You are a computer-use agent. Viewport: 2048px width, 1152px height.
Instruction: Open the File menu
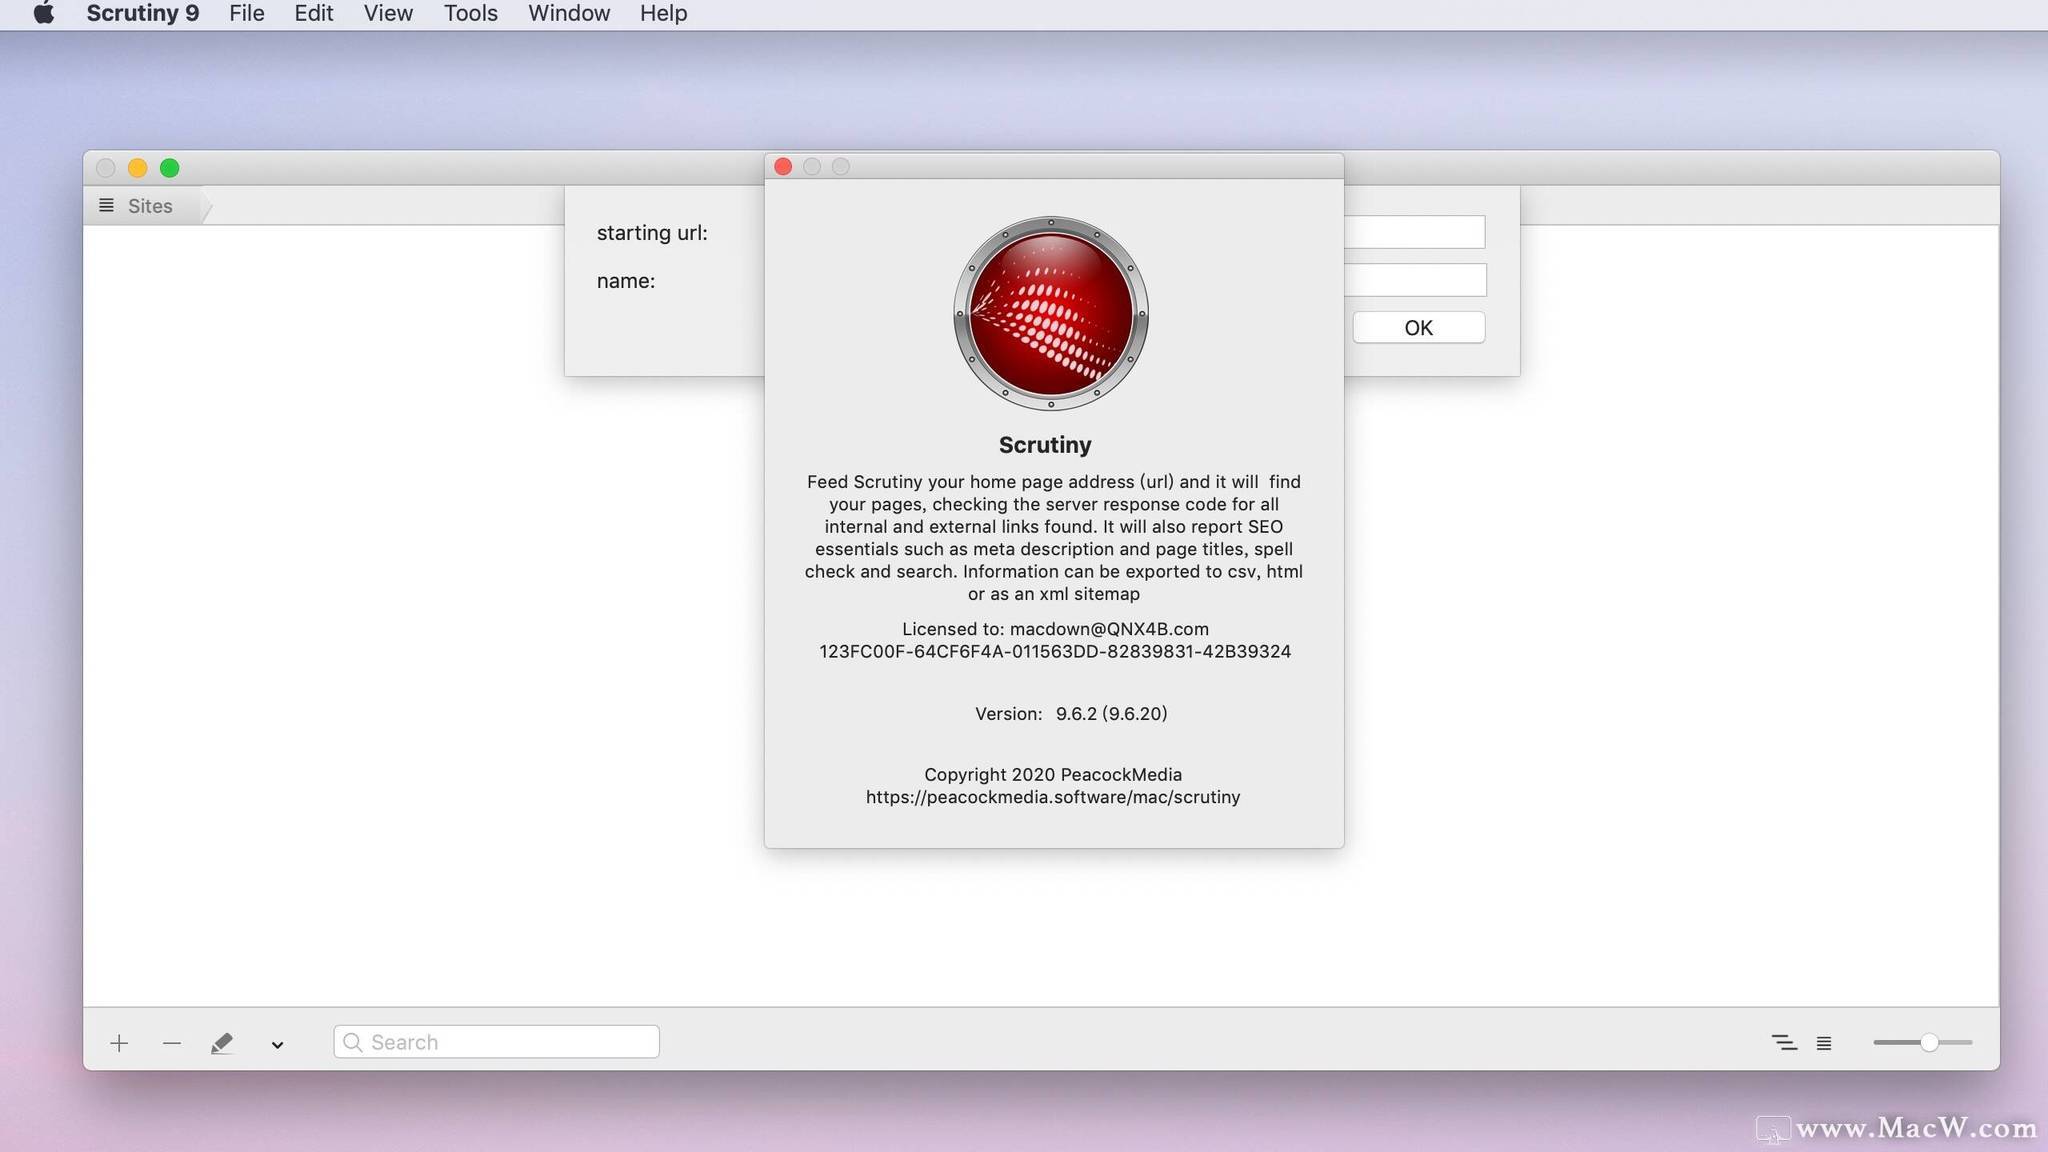246,14
